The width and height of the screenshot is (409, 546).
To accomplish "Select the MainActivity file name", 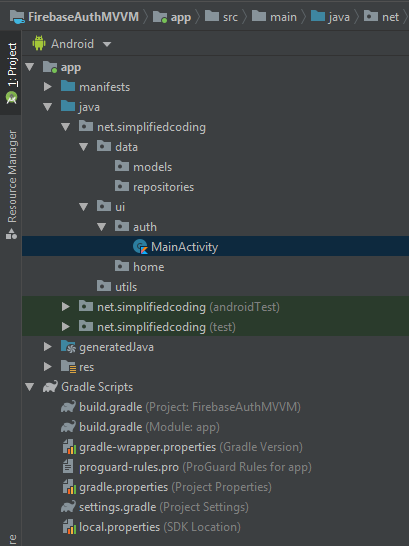I will 184,247.
